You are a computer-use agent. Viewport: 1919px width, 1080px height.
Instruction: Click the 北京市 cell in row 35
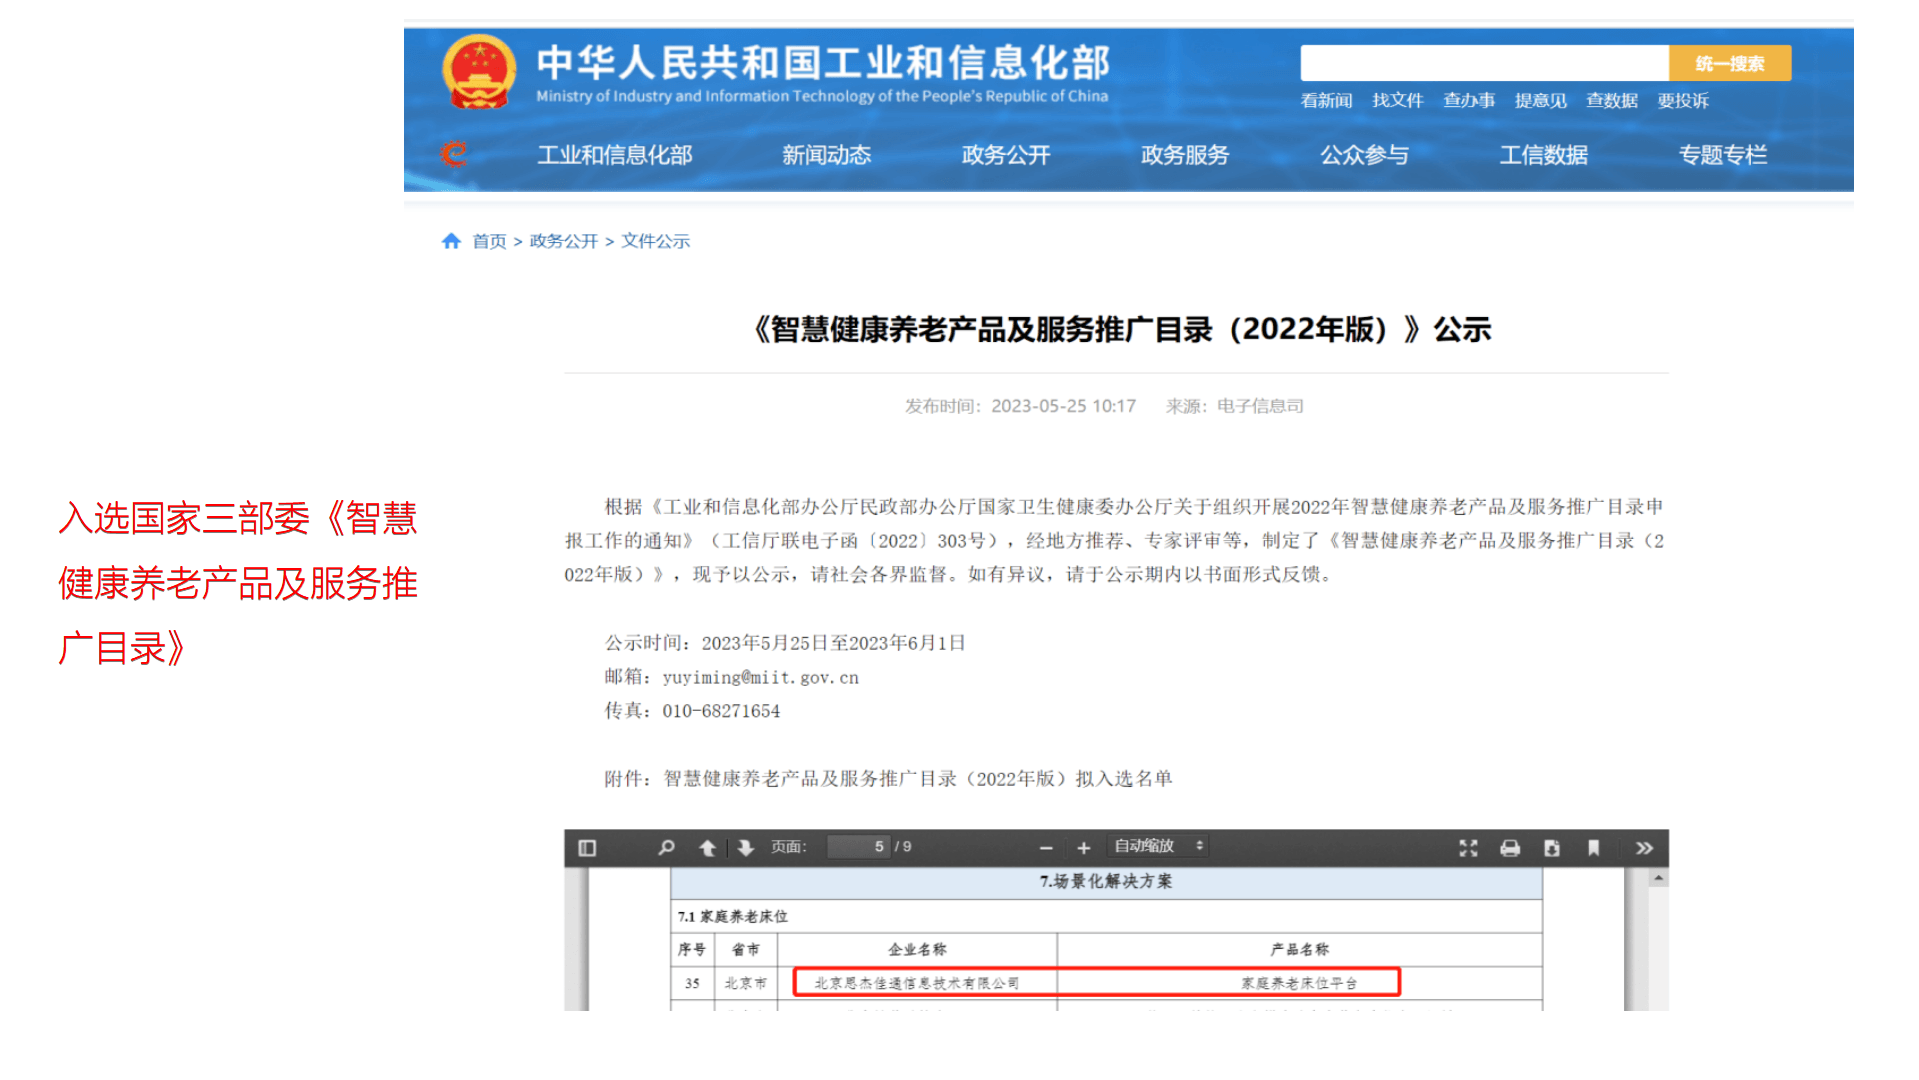[x=746, y=983]
